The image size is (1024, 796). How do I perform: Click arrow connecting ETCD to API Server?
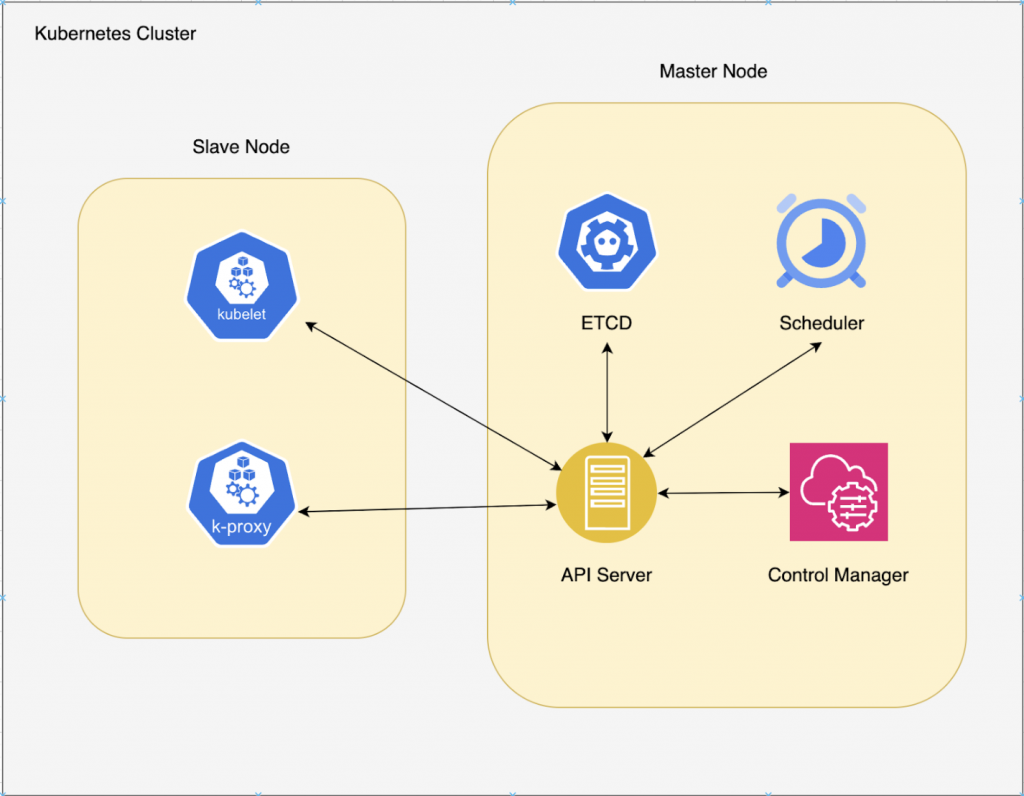coord(607,393)
